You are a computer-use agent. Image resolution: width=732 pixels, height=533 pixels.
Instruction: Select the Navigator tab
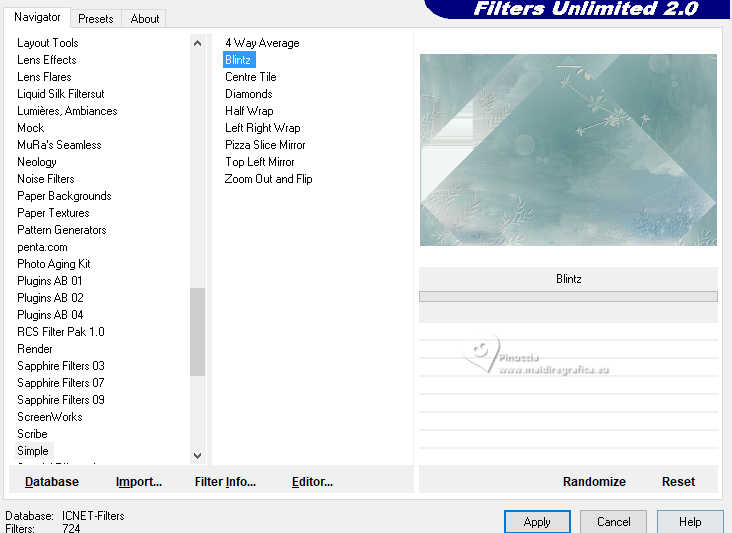click(x=37, y=17)
